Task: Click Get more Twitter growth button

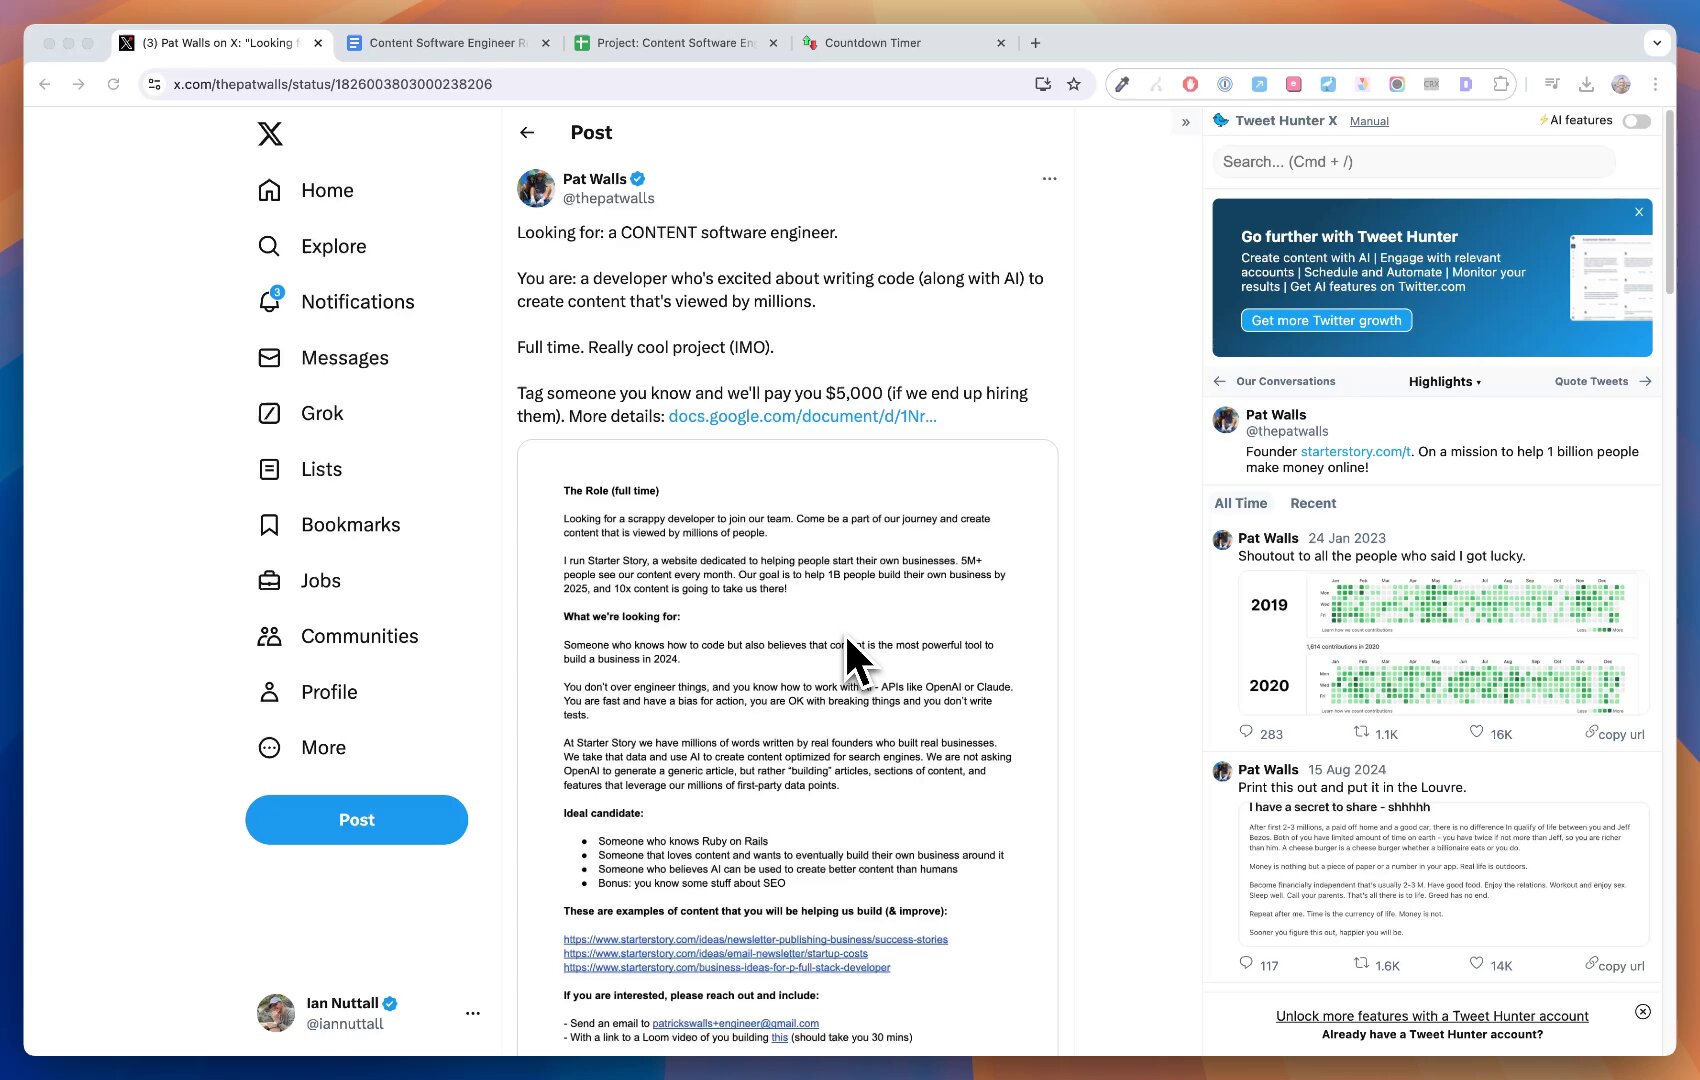Action: pos(1327,320)
